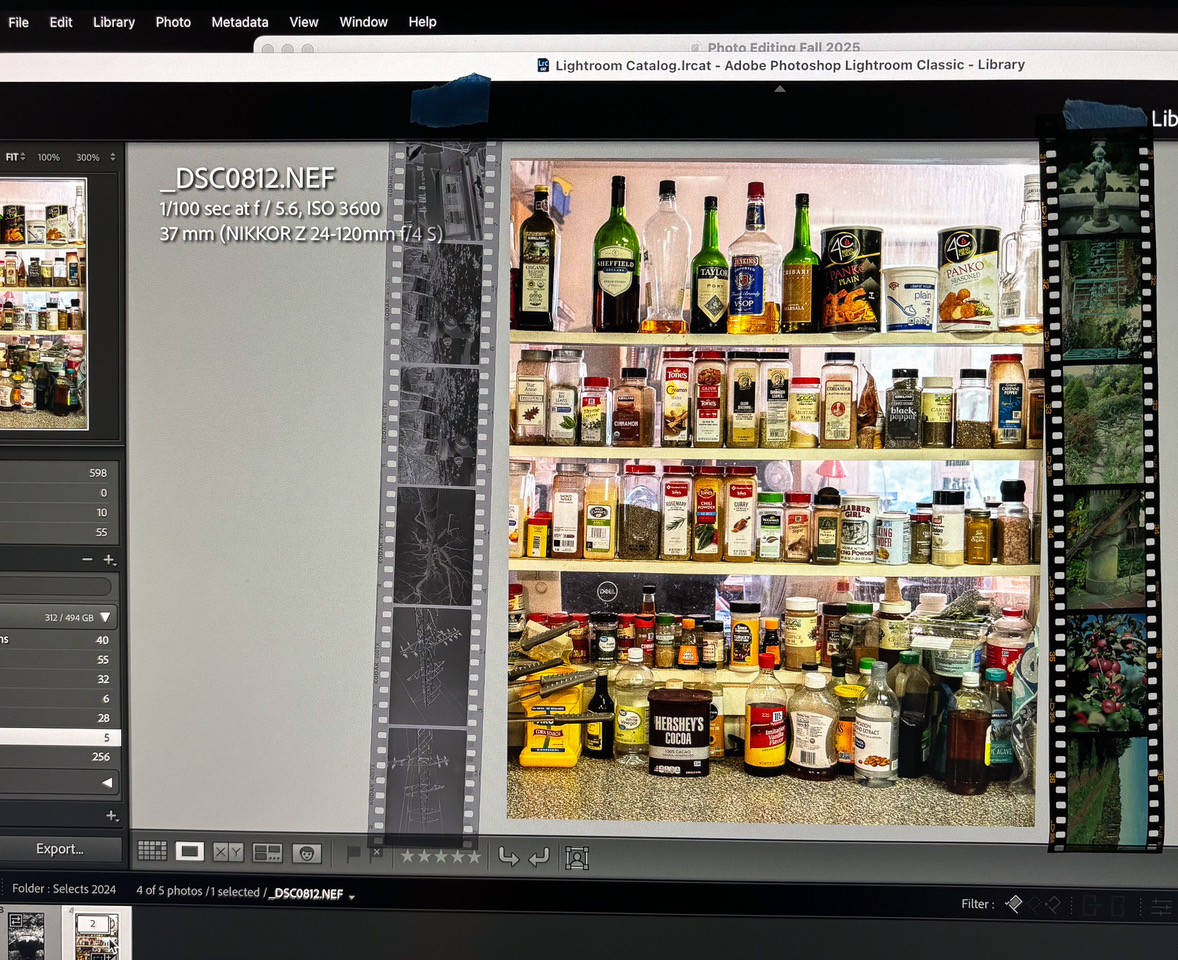Viewport: 1178px width, 960px height.
Task: Open the Photo menu
Action: point(173,22)
